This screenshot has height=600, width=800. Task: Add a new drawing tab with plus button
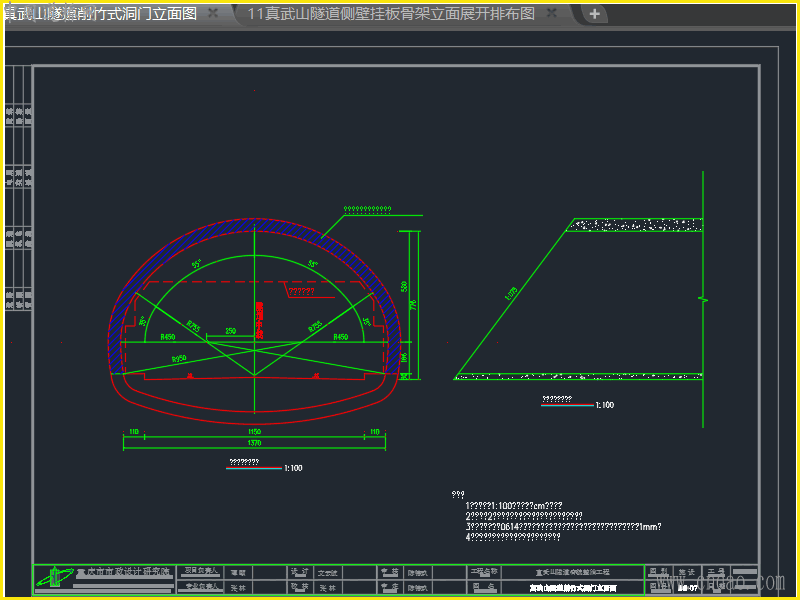[x=594, y=14]
